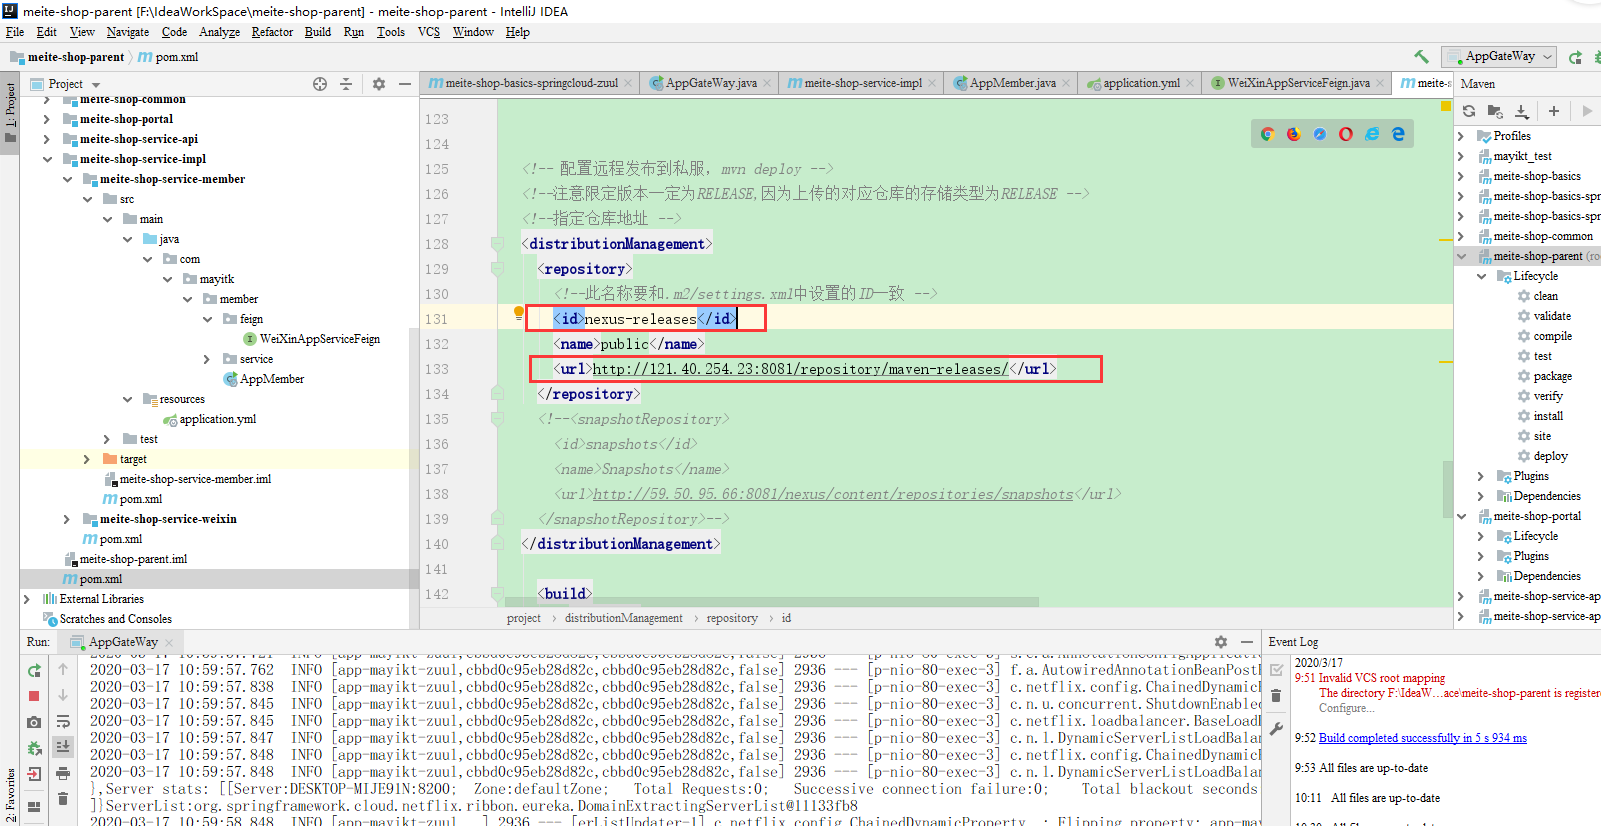Open Project panel settings gear
The image size is (1601, 826).
click(379, 84)
